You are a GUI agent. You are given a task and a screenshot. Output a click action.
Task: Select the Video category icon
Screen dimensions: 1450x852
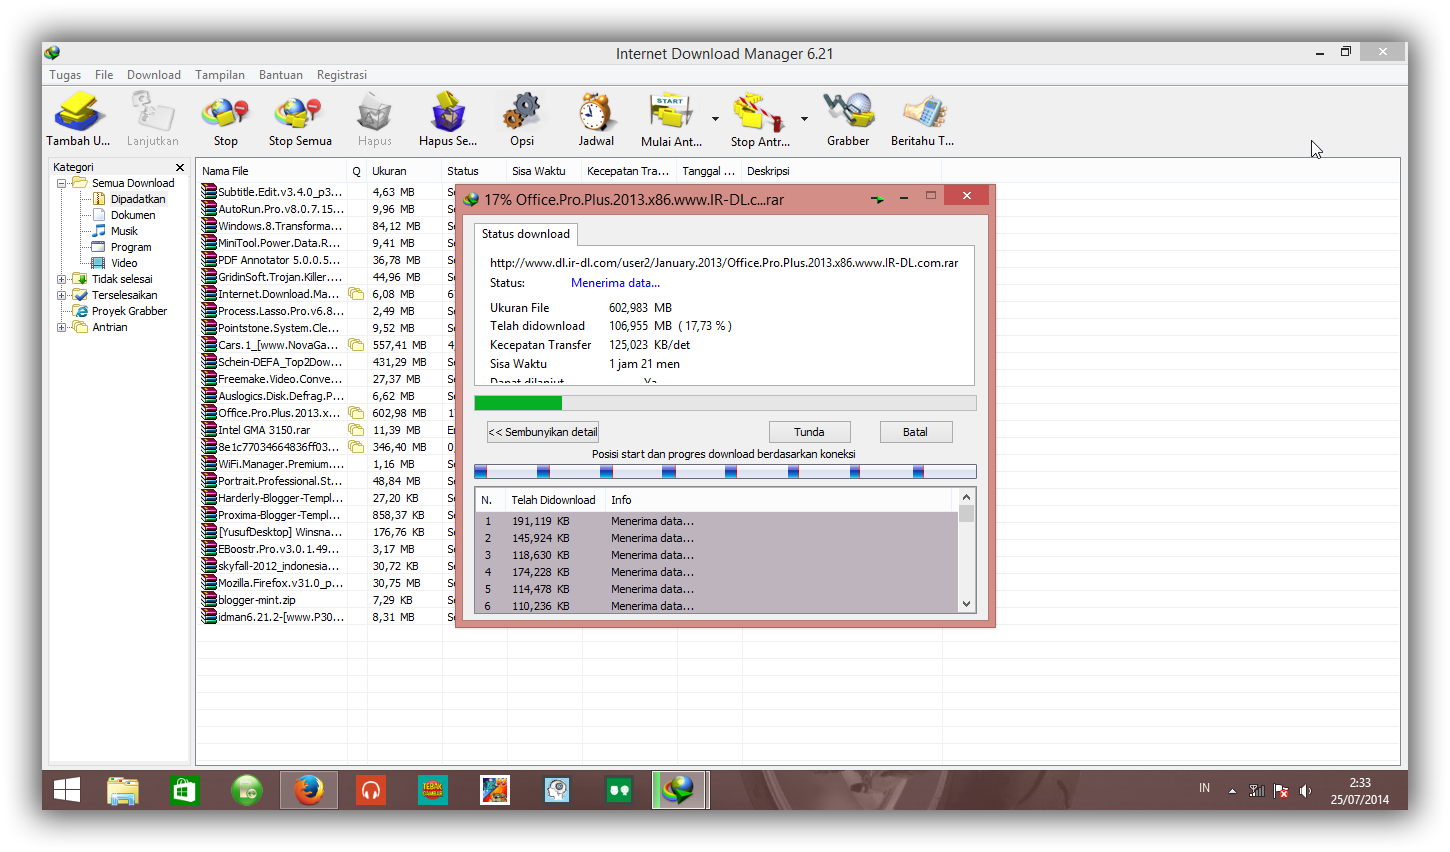click(99, 263)
